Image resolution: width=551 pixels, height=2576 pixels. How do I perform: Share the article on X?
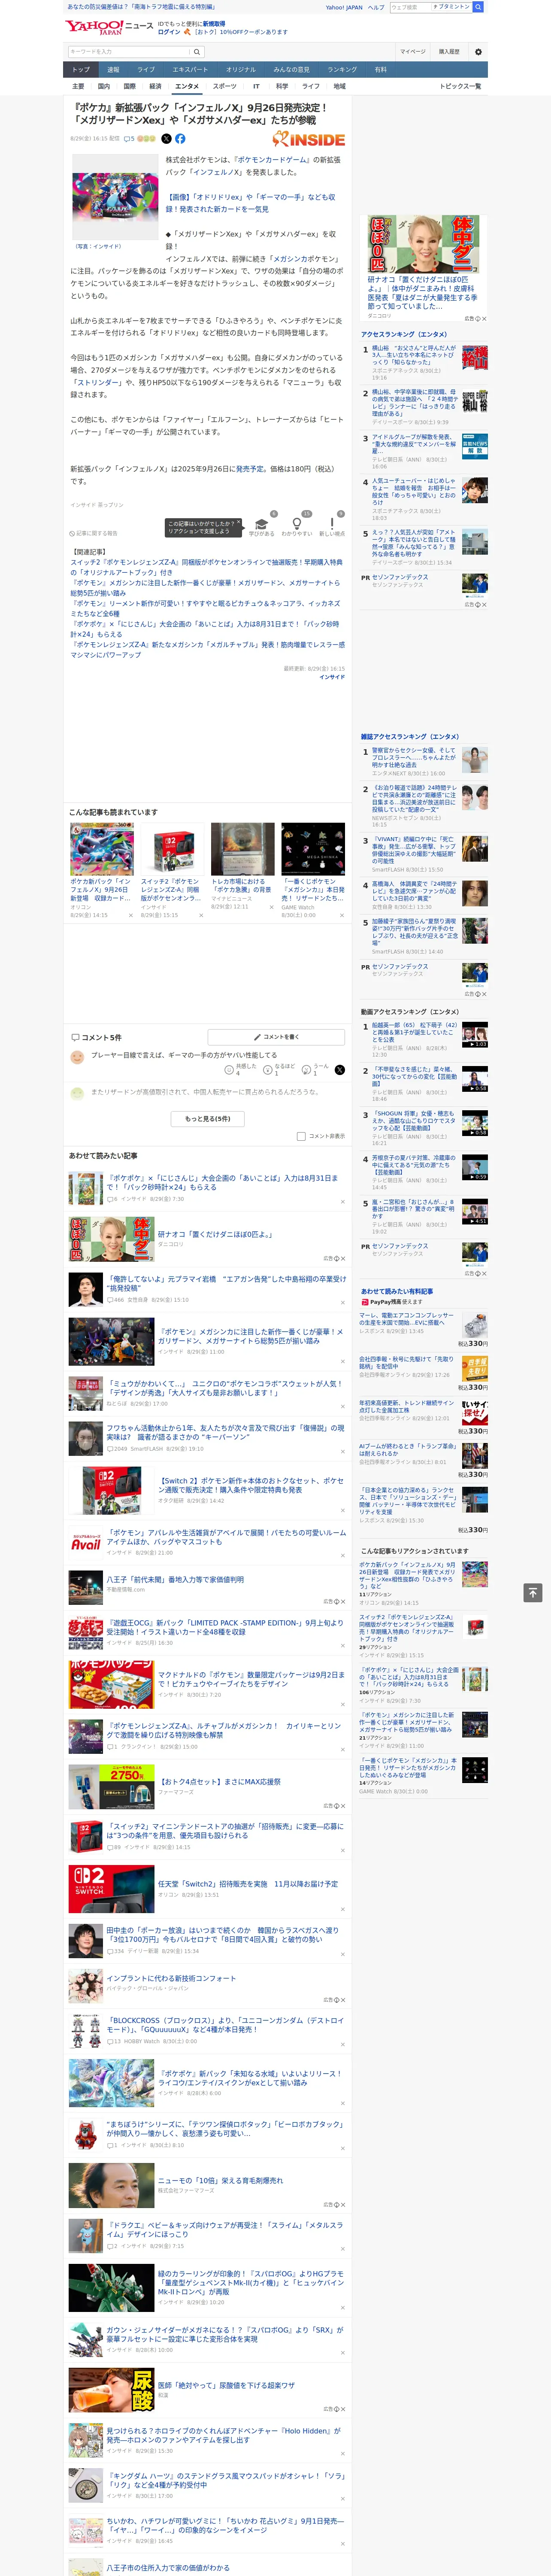pyautogui.click(x=166, y=139)
